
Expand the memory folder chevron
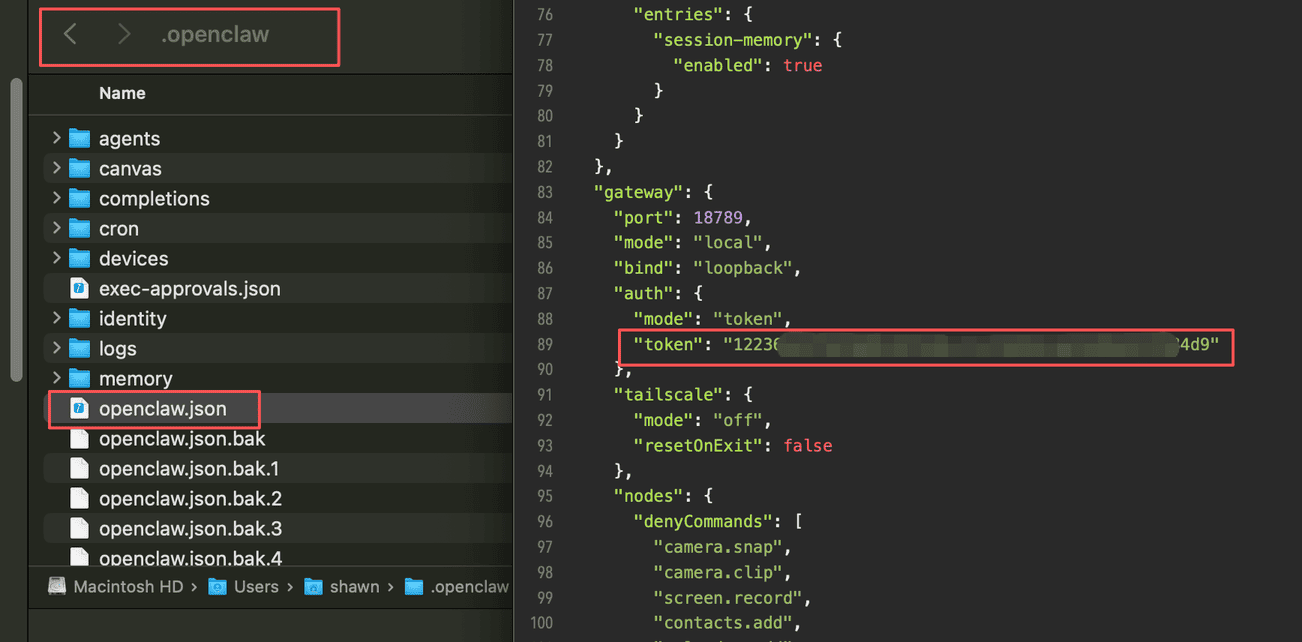[x=56, y=379]
